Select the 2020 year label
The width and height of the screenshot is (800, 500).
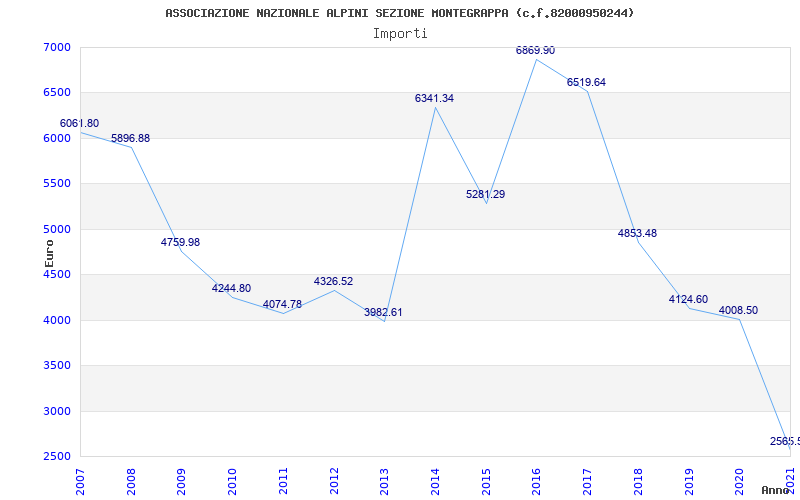pos(740,481)
